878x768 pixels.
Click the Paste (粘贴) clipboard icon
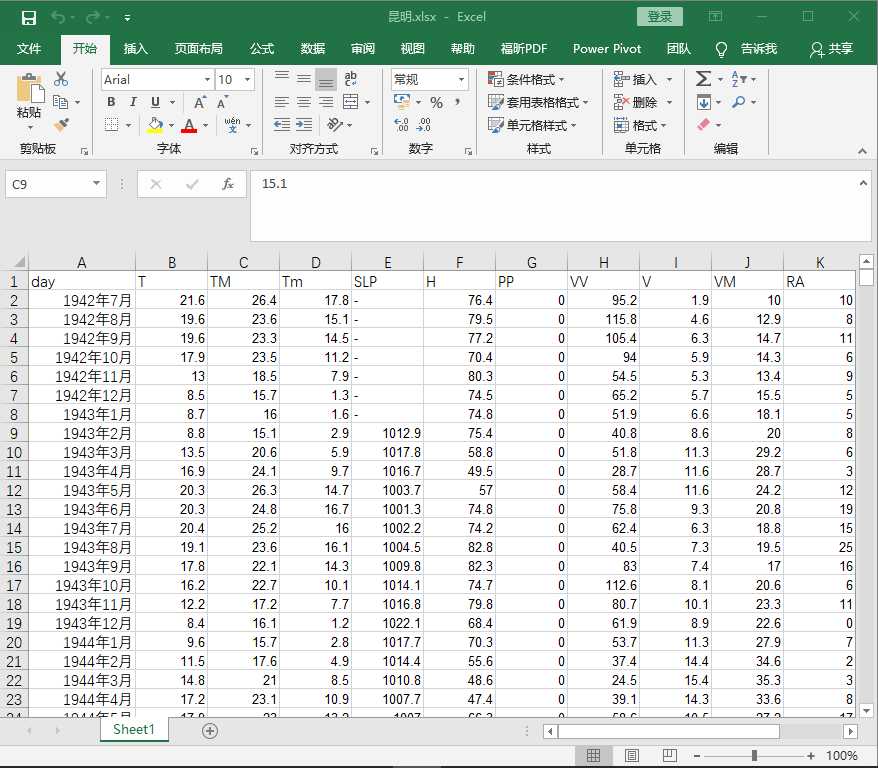tap(29, 88)
